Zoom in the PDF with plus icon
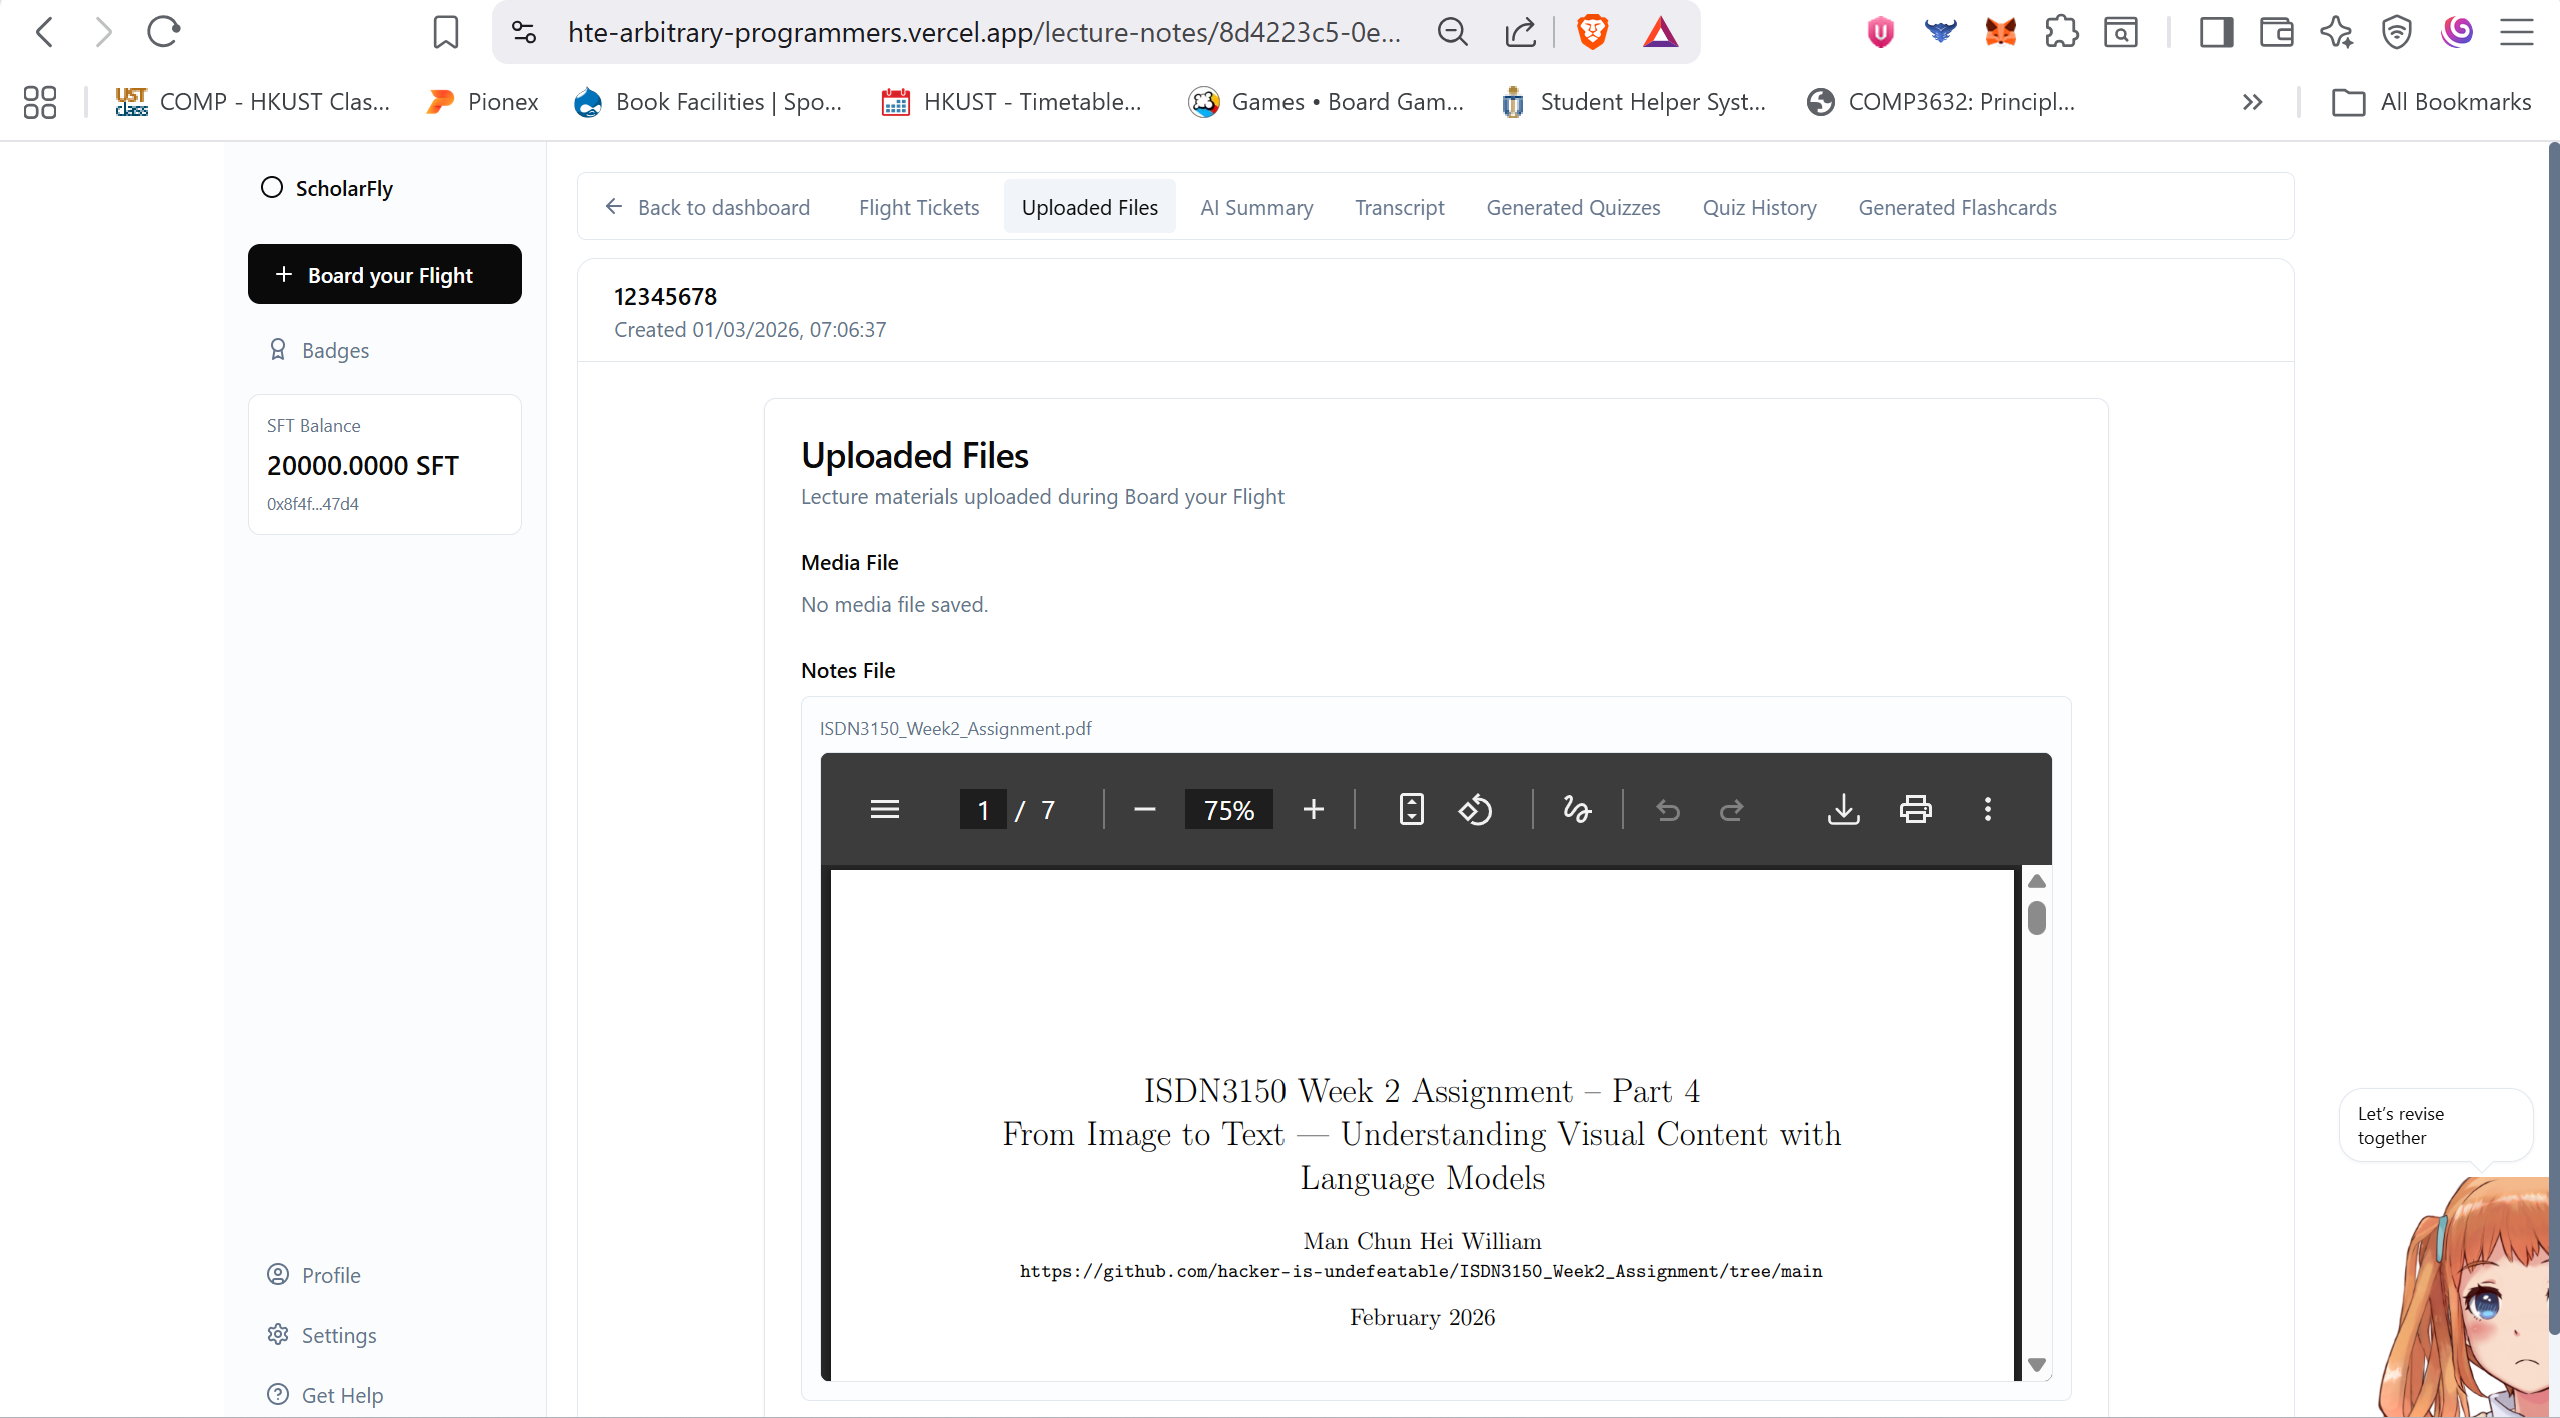 click(x=1314, y=809)
